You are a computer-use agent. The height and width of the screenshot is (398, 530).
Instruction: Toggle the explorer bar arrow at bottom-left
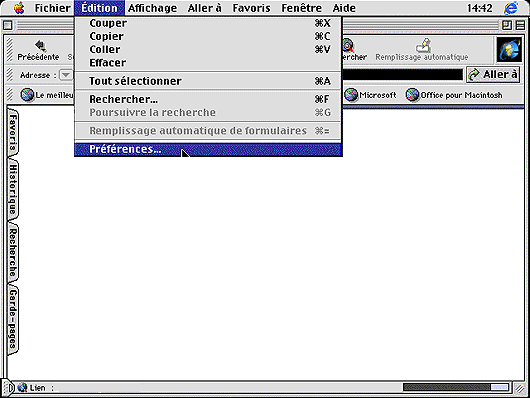[9, 388]
